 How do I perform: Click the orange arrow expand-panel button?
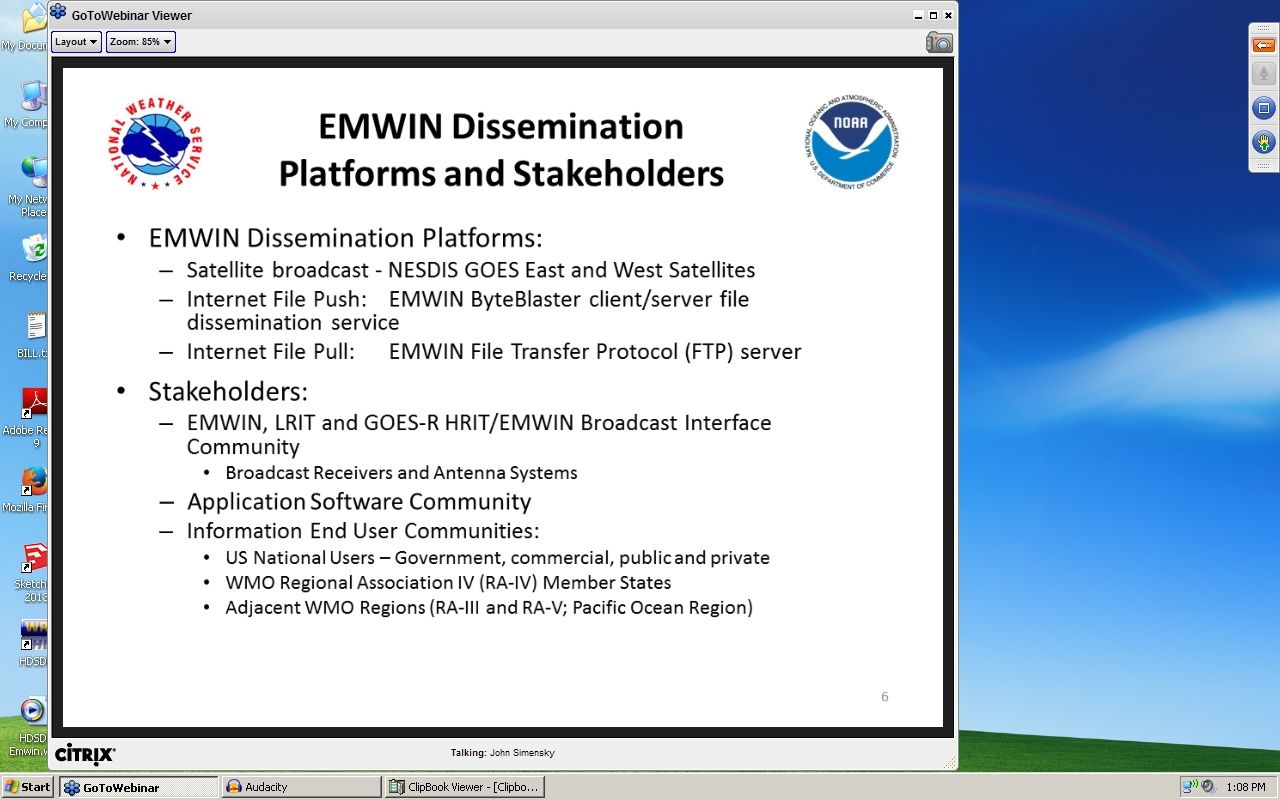pyautogui.click(x=1264, y=46)
